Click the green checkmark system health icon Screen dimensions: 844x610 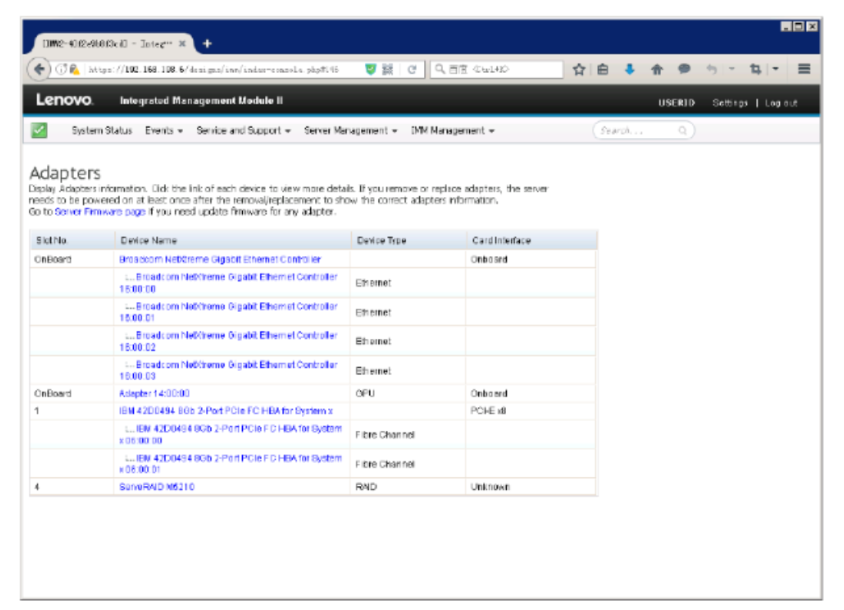coord(39,130)
